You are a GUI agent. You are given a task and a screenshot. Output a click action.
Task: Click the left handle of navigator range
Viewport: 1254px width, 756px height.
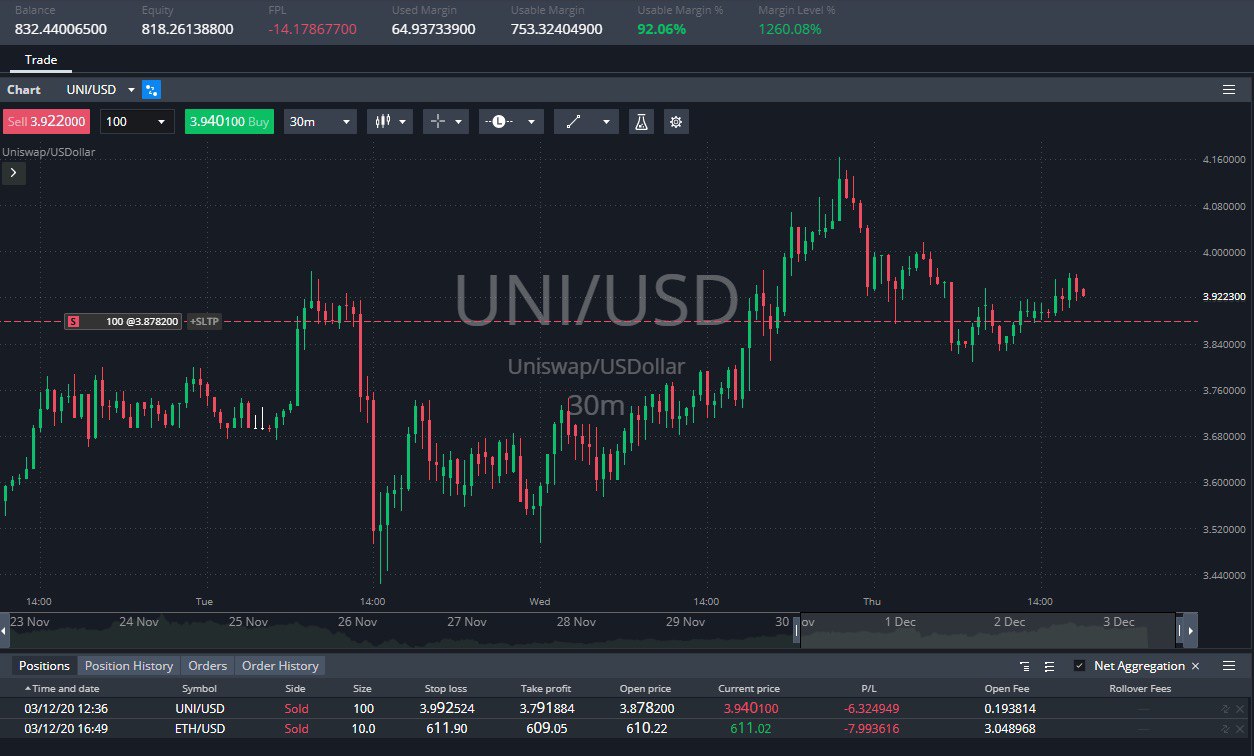pyautogui.click(x=797, y=631)
